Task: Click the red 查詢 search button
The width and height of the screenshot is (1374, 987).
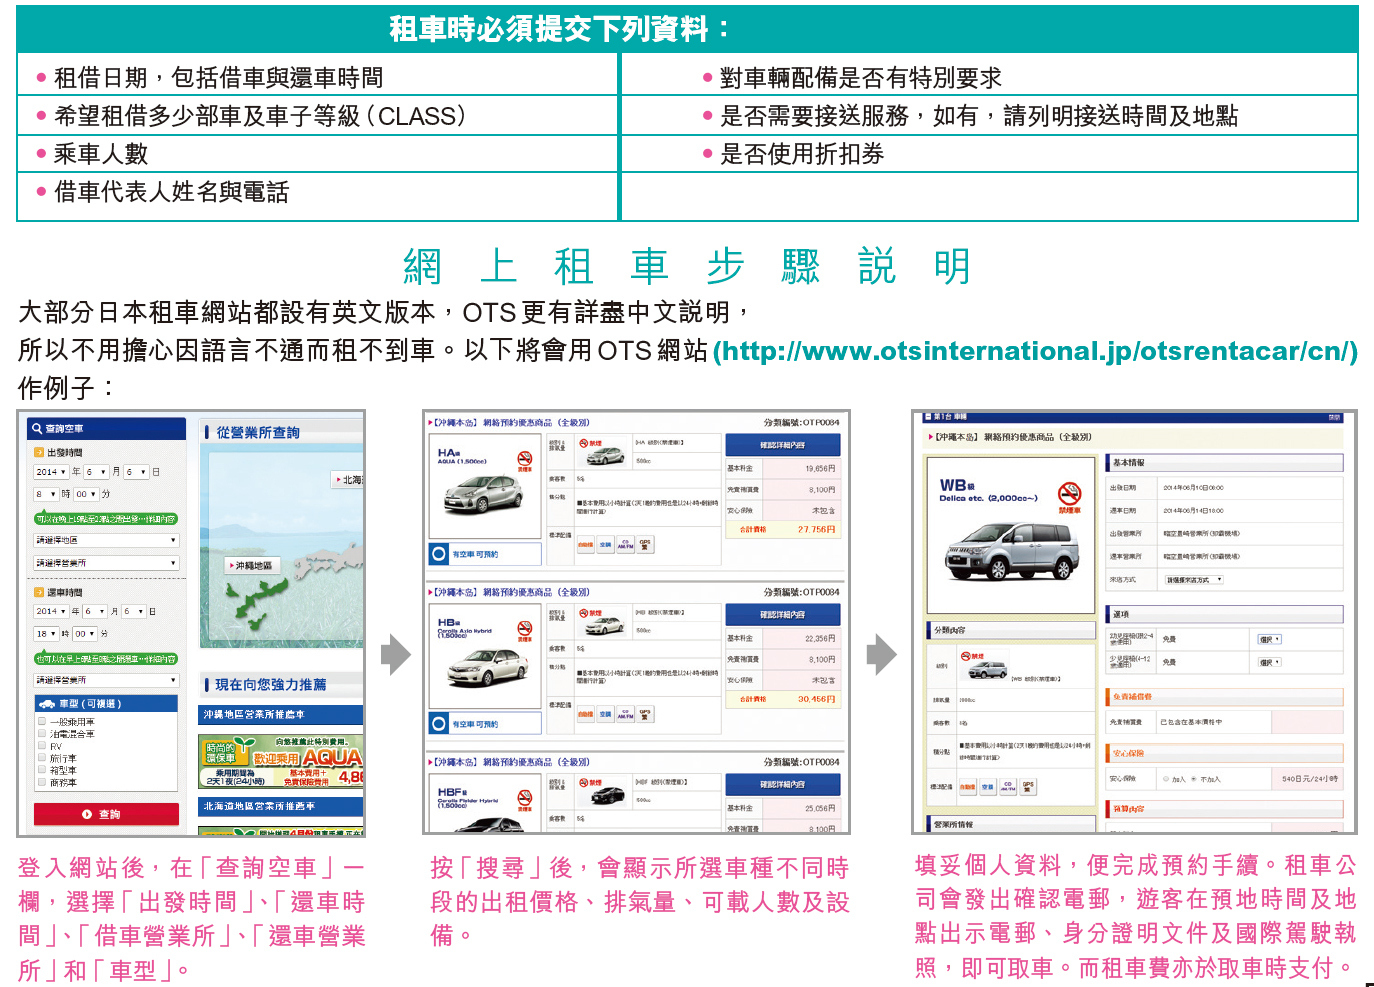Action: pyautogui.click(x=106, y=814)
